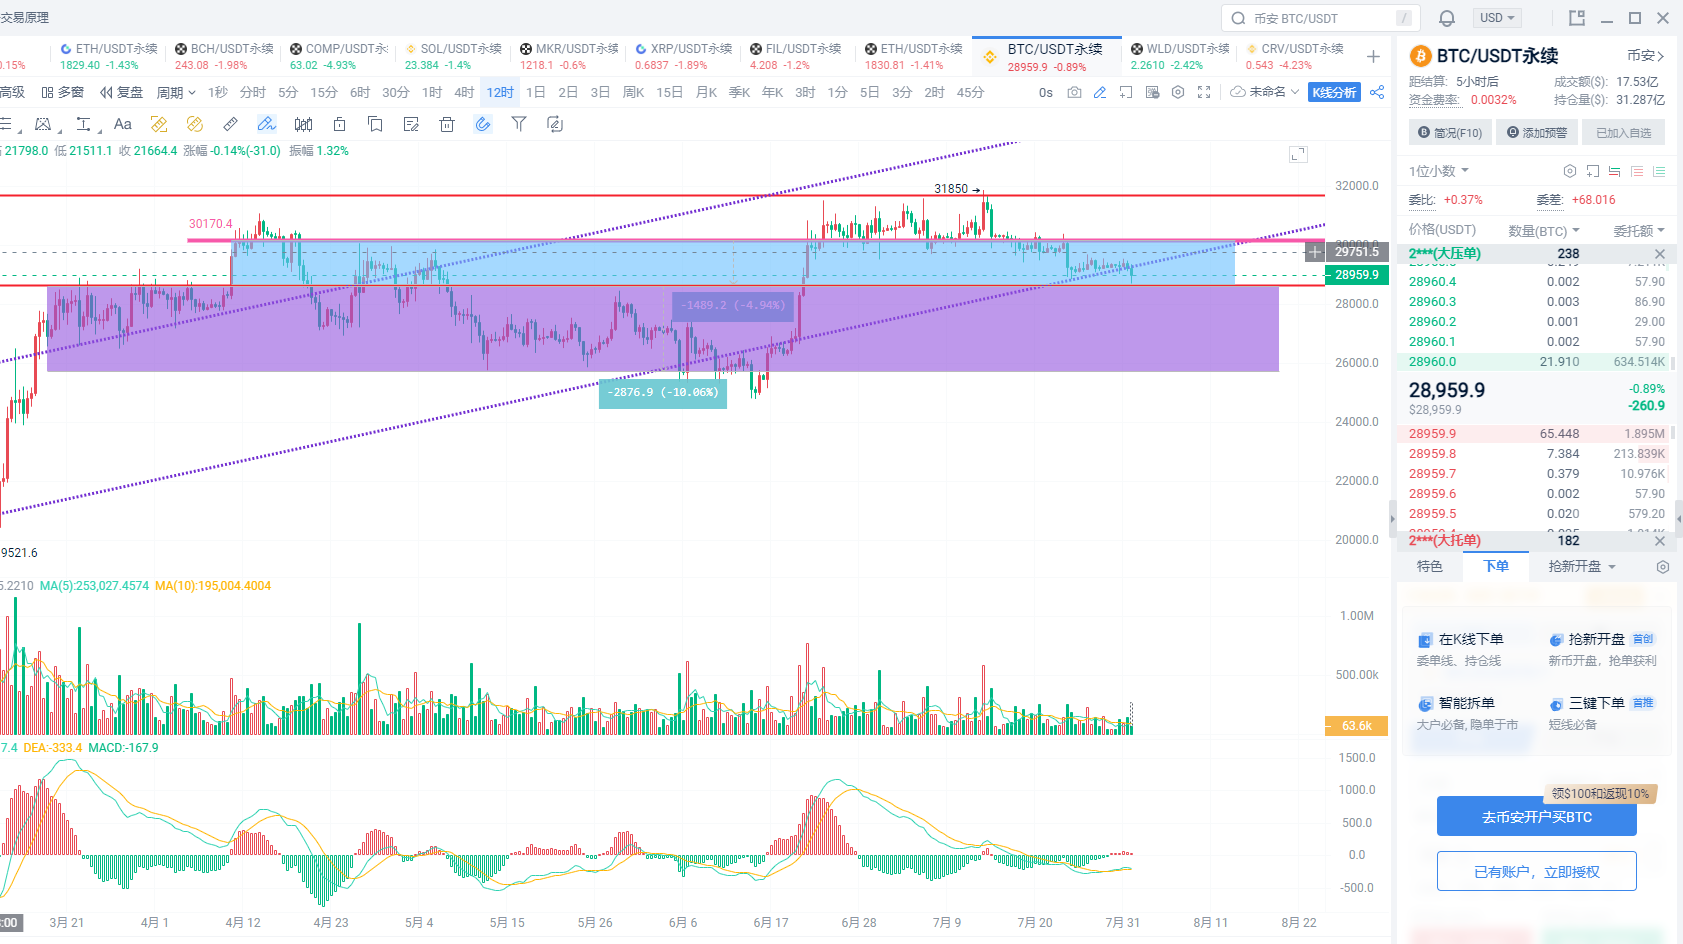
Task: Click the 已加入自选 button
Action: (1623, 133)
